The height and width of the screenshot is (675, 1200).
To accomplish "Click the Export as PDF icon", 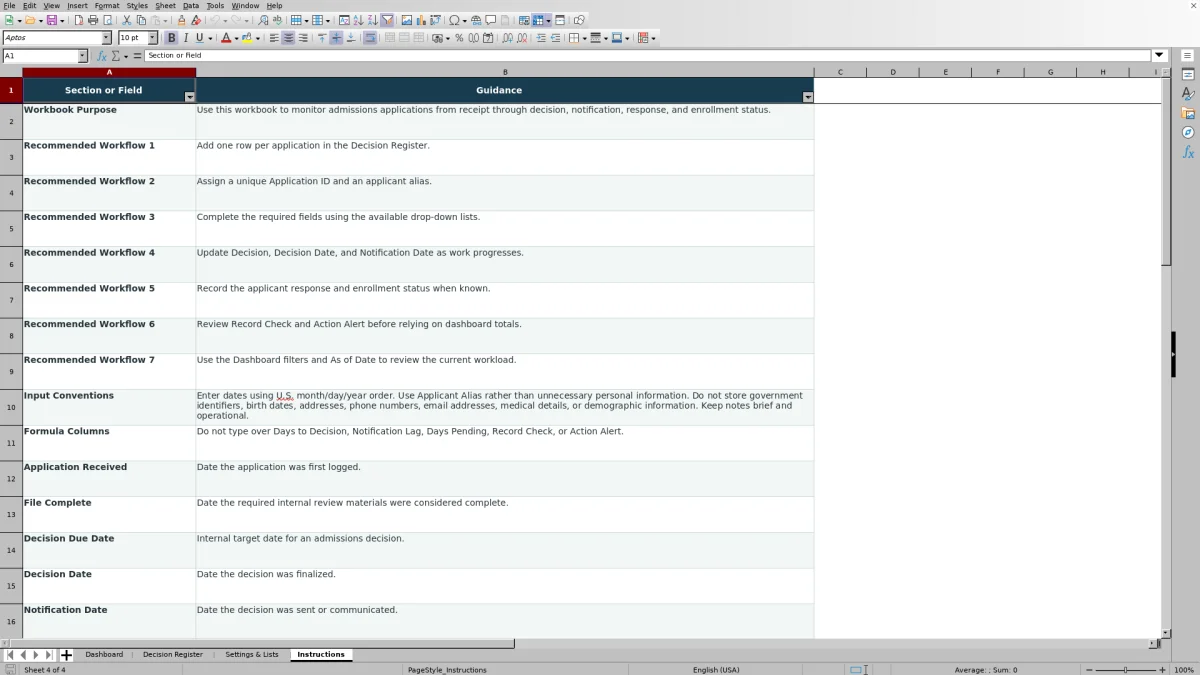I will (x=79, y=20).
